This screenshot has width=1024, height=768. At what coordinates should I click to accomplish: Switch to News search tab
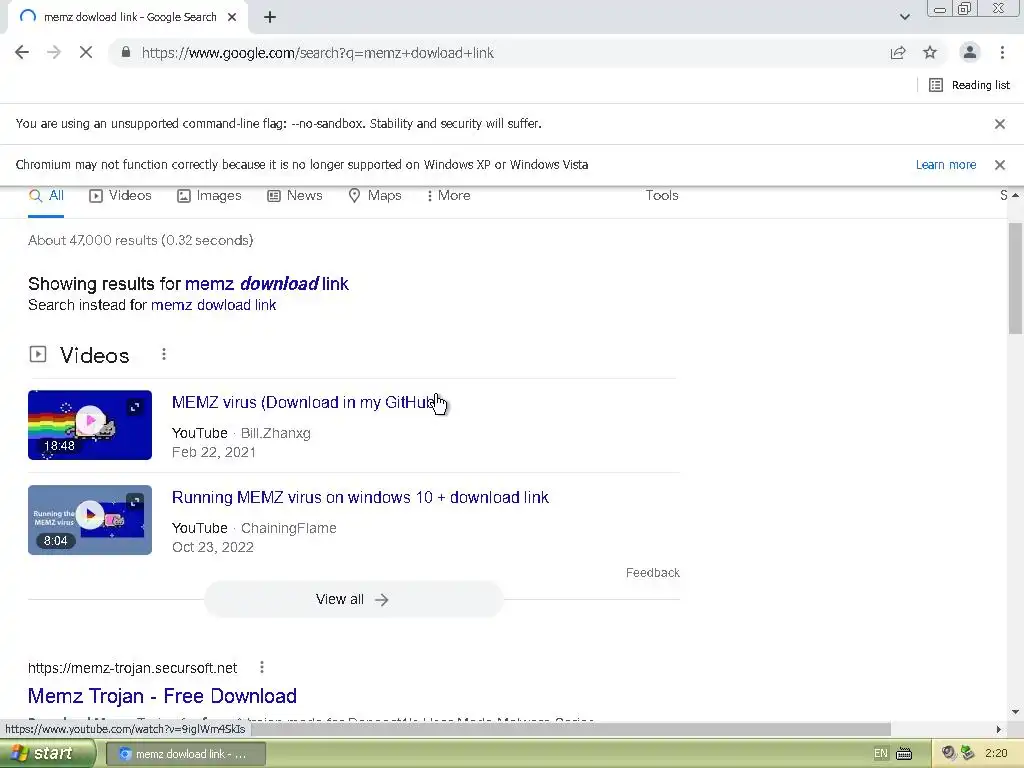295,196
